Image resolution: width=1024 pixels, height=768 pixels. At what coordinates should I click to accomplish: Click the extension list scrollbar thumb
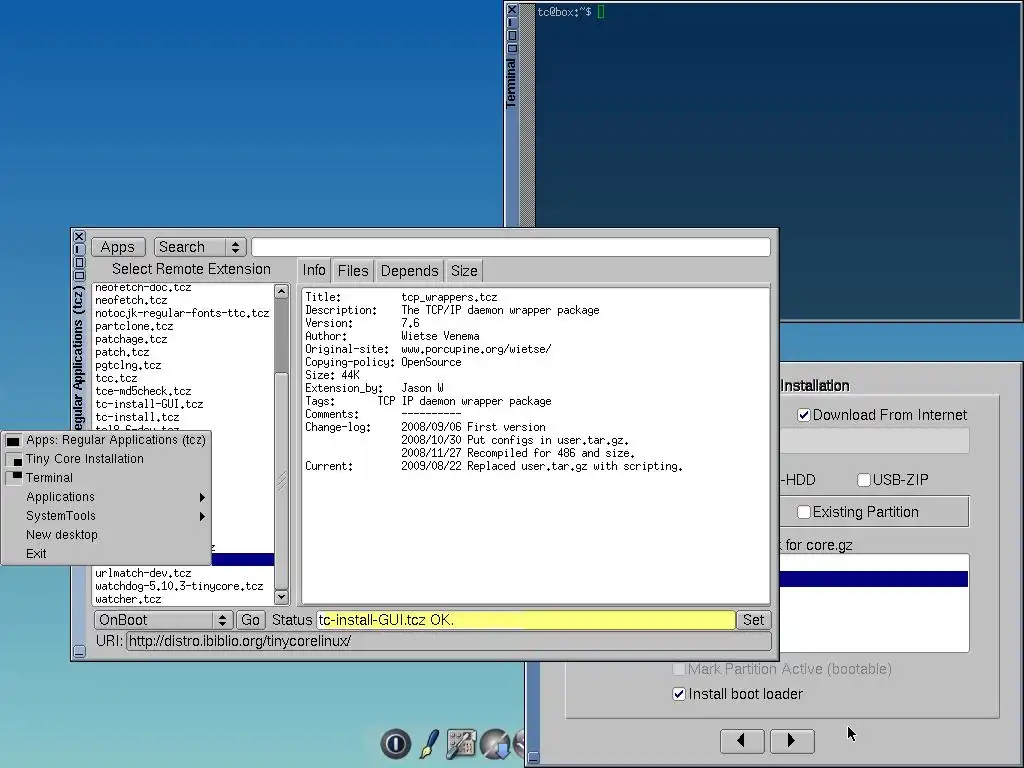281,480
